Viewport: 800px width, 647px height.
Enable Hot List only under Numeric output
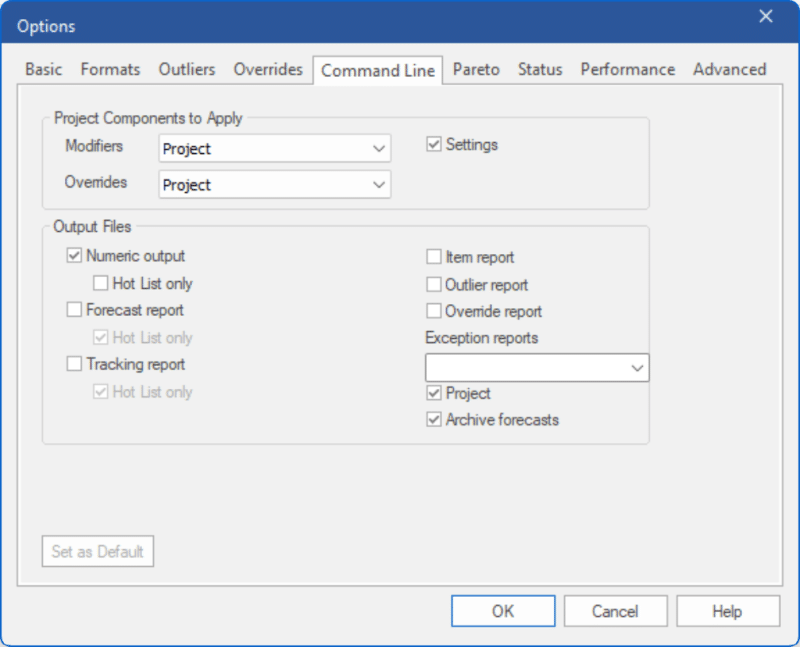[x=100, y=283]
